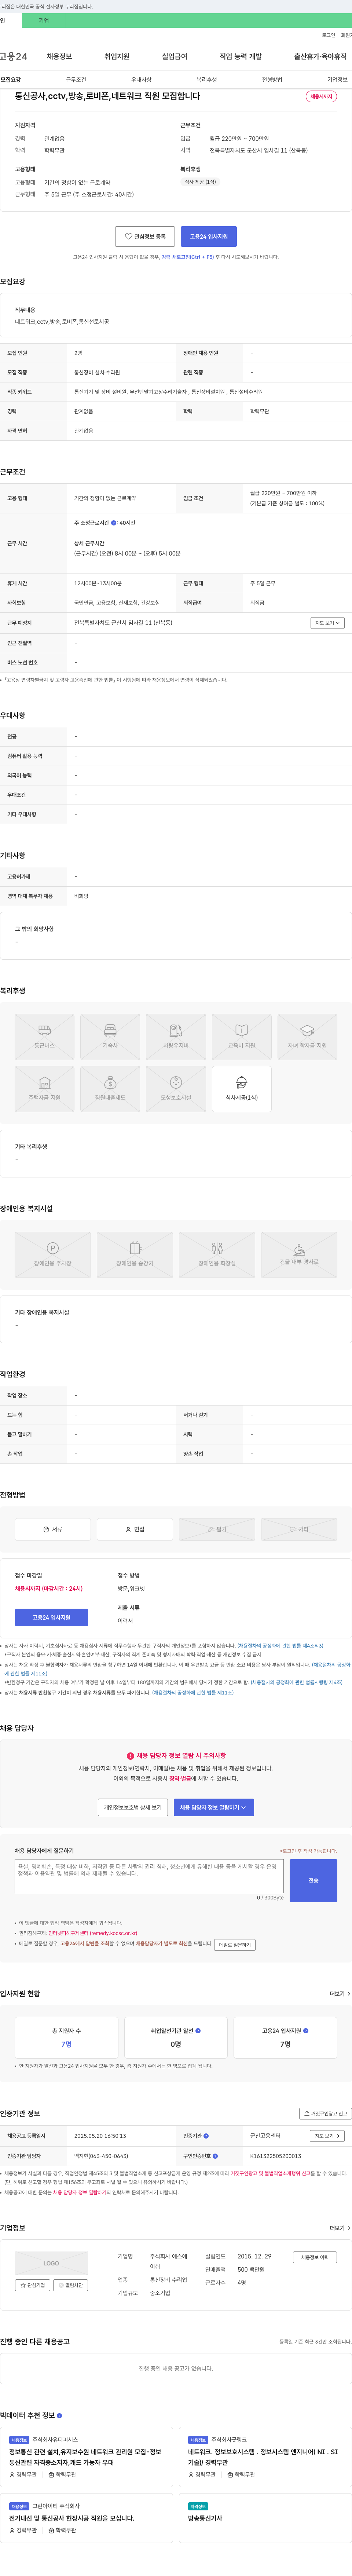The width and height of the screenshot is (352, 2576).
Task: Click the 기타 screening step box
Action: [299, 1529]
